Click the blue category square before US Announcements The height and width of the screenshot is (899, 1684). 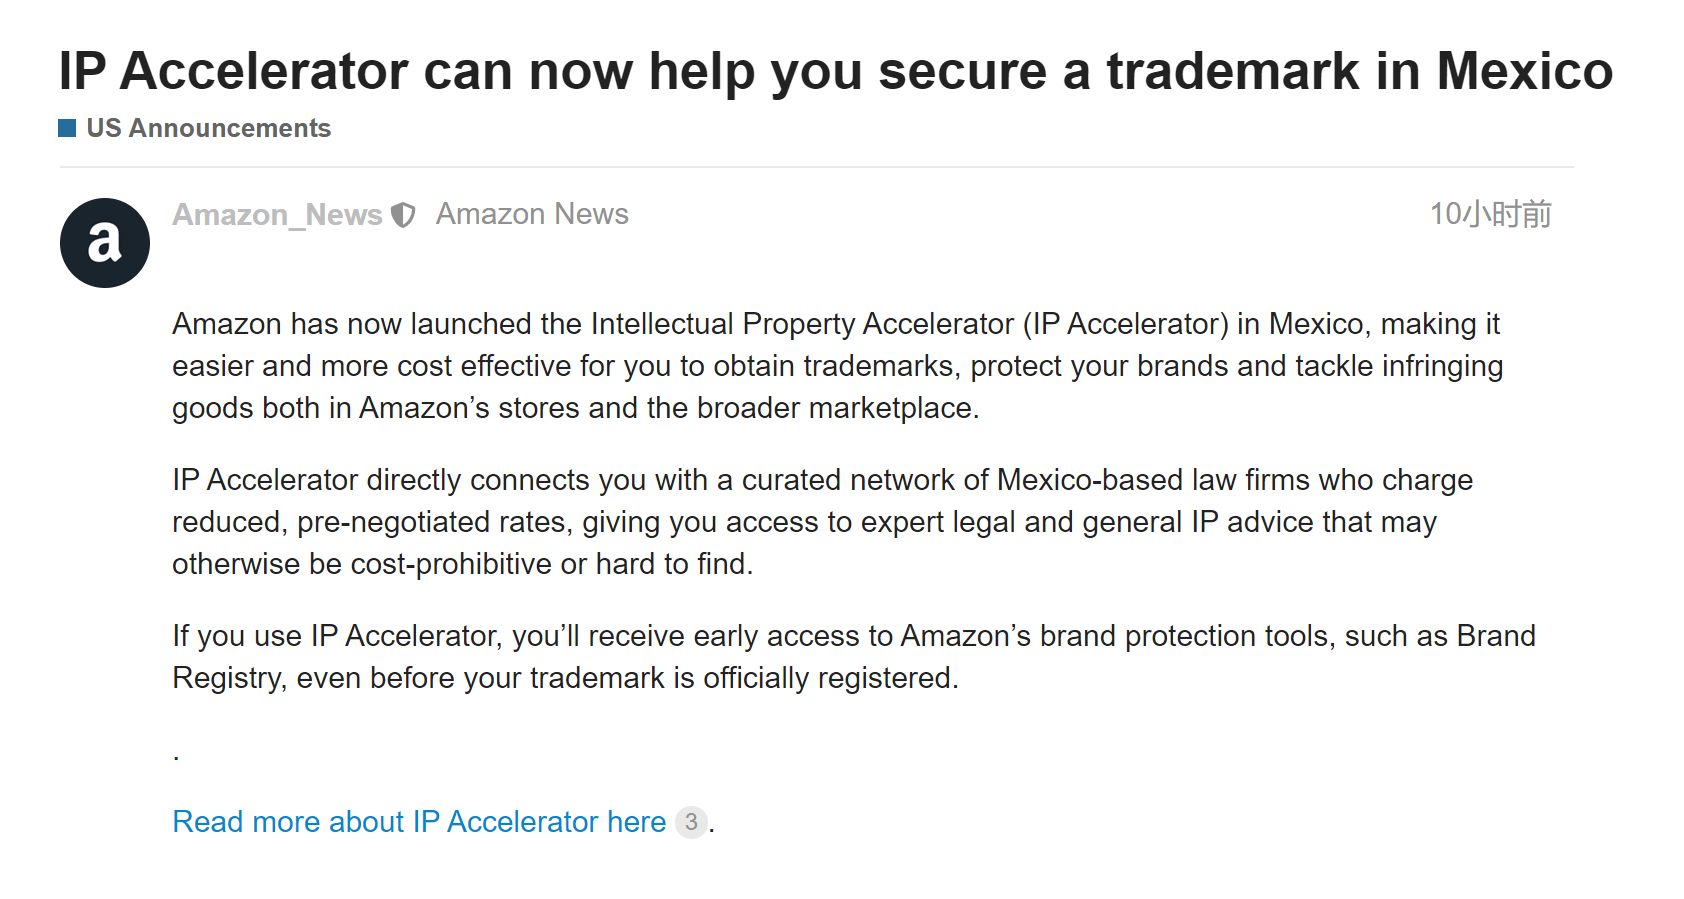pyautogui.click(x=68, y=128)
